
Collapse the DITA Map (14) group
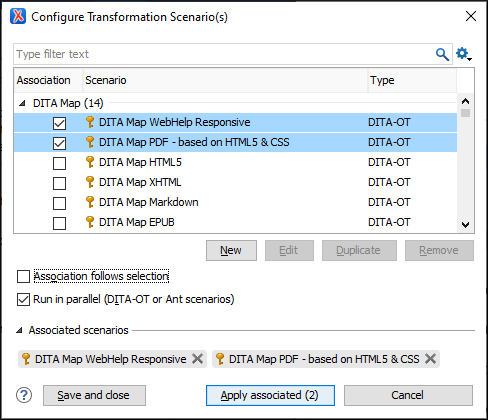[22, 103]
